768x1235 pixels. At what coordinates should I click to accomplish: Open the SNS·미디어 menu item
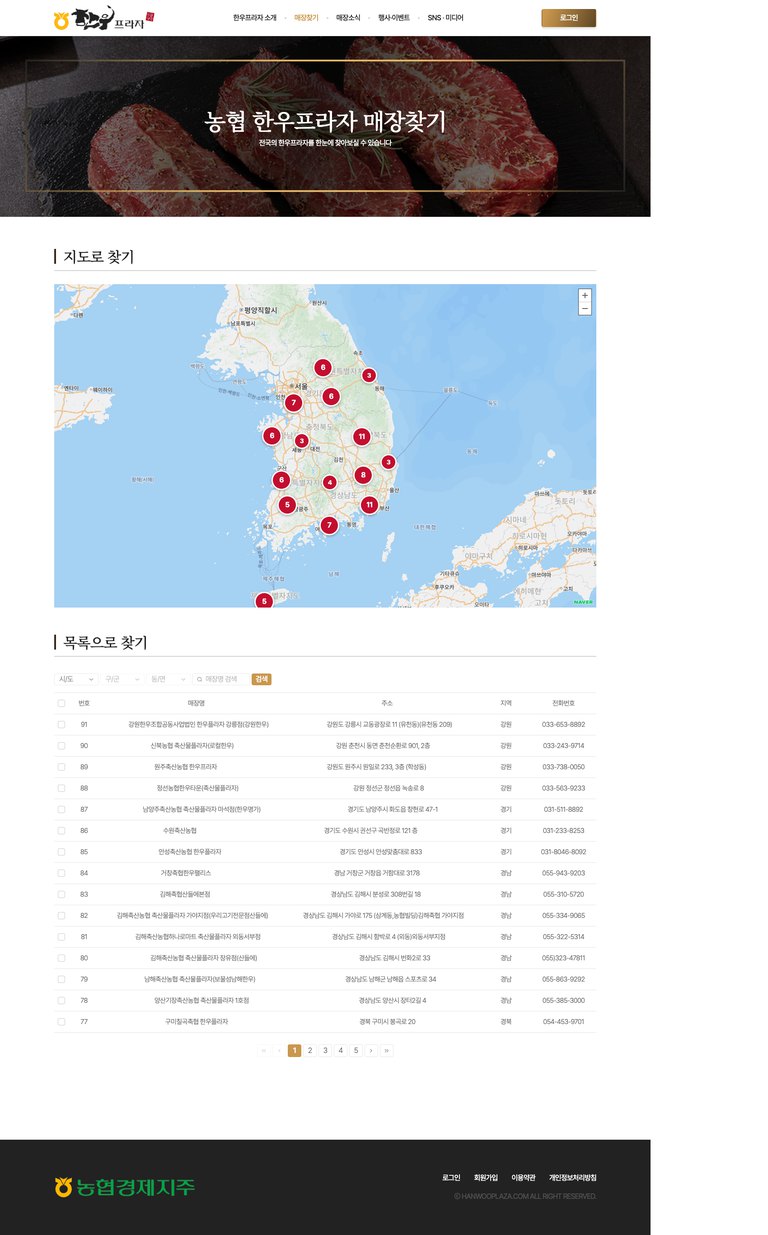tap(445, 18)
